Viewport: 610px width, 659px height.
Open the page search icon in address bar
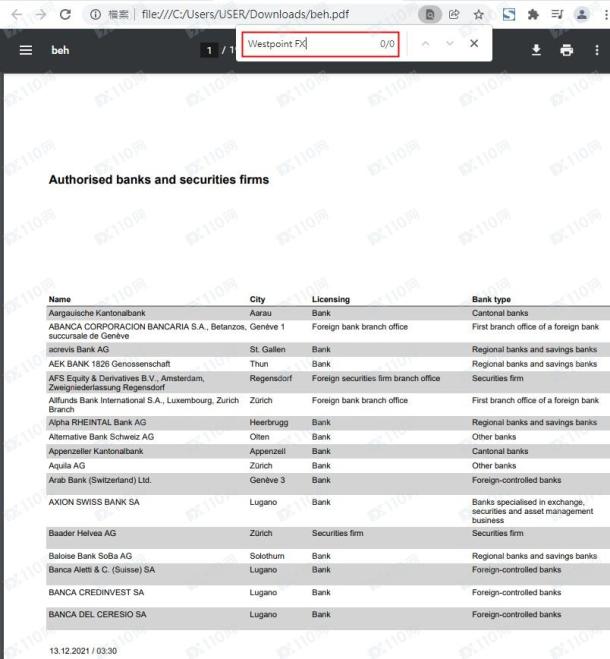430,15
